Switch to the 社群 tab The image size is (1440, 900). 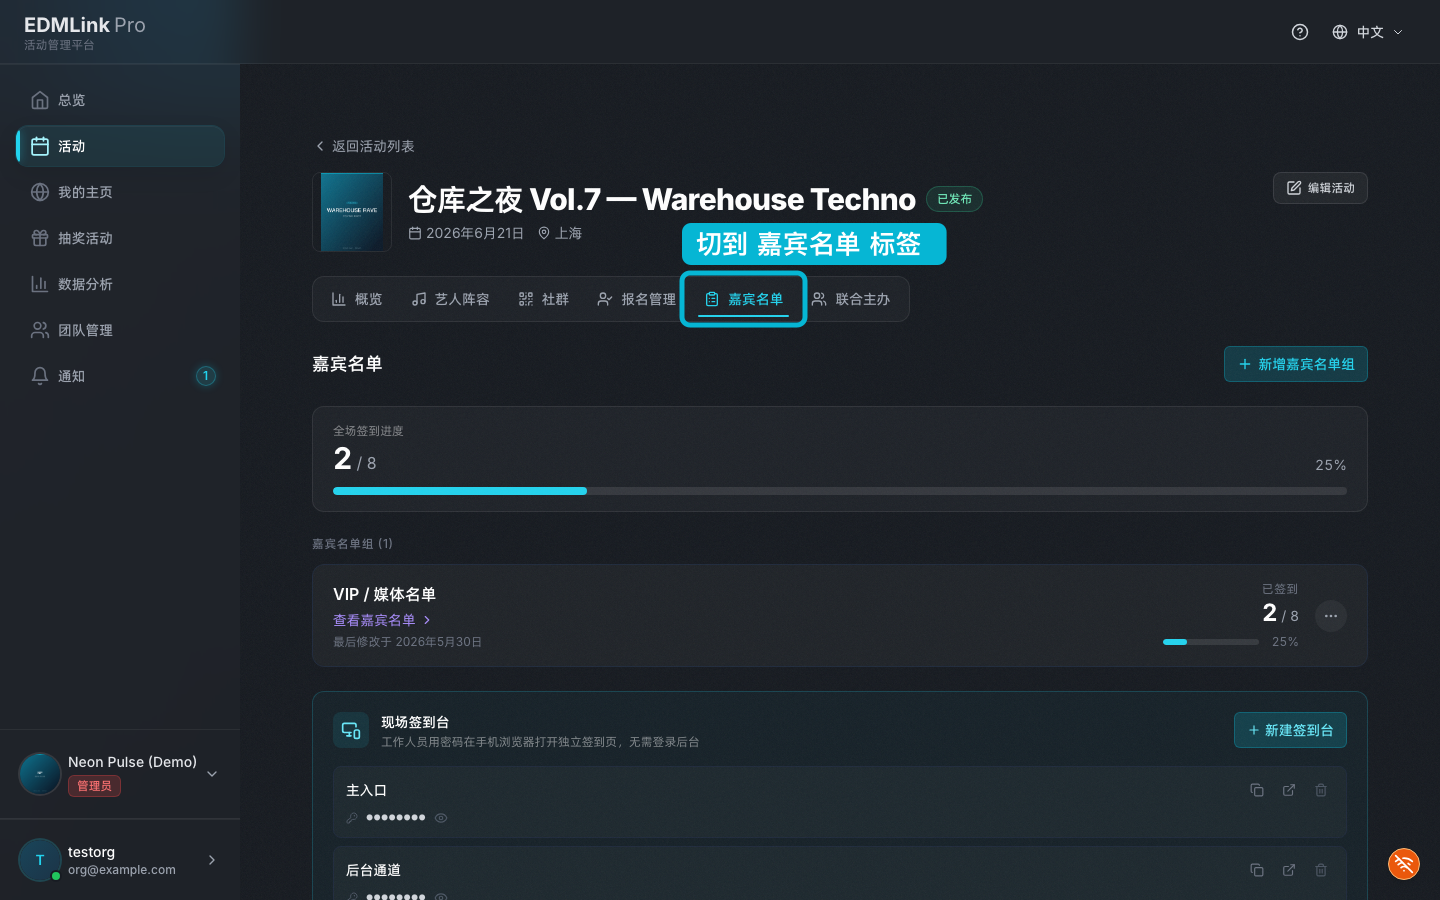tap(544, 299)
